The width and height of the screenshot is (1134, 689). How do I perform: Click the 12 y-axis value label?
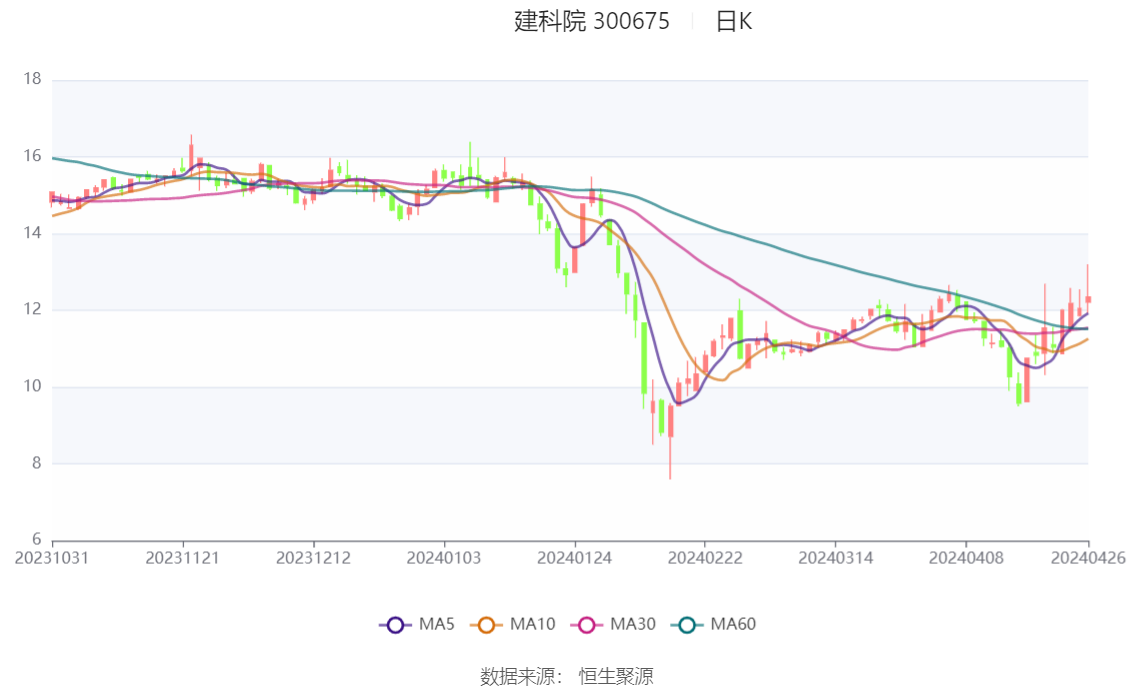(32, 309)
